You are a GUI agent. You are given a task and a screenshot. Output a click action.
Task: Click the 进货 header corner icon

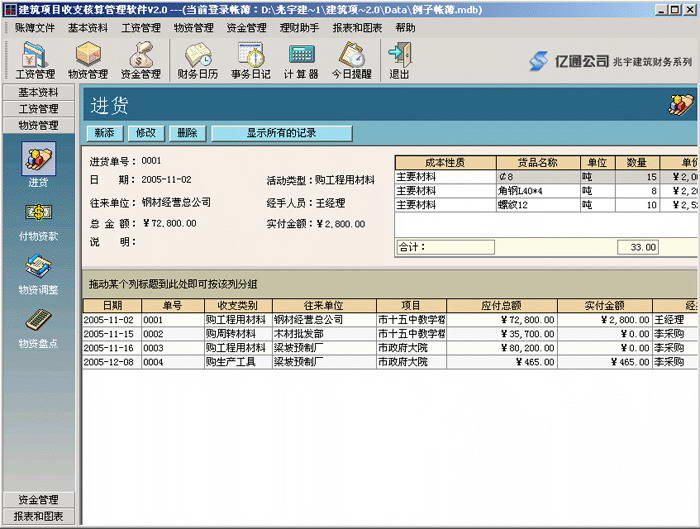681,105
